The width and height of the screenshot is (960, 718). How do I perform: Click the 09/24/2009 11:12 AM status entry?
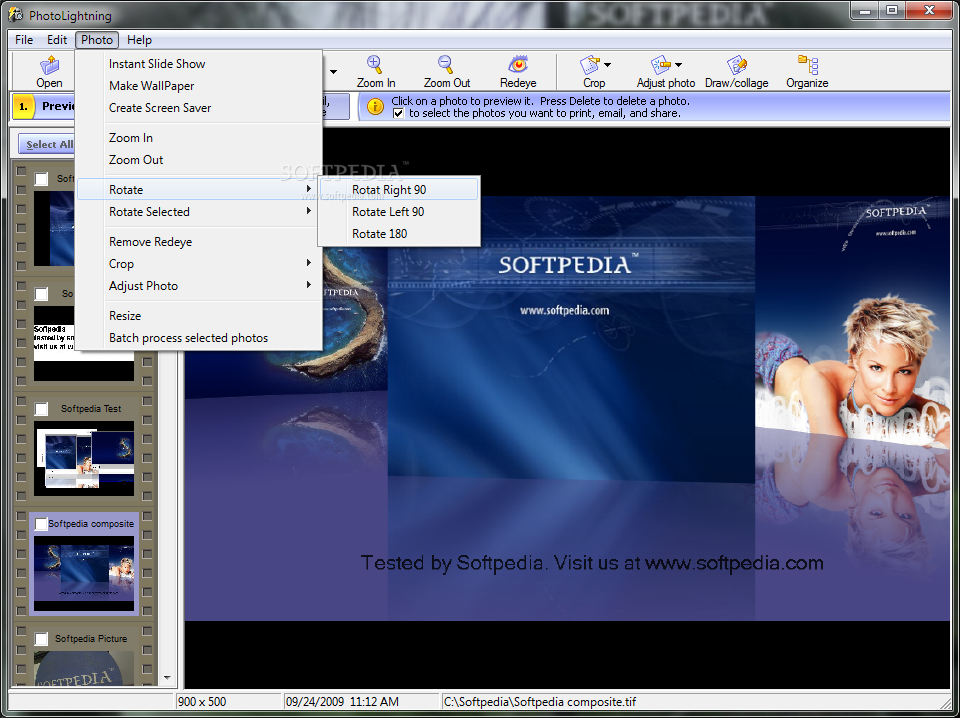pyautogui.click(x=361, y=702)
